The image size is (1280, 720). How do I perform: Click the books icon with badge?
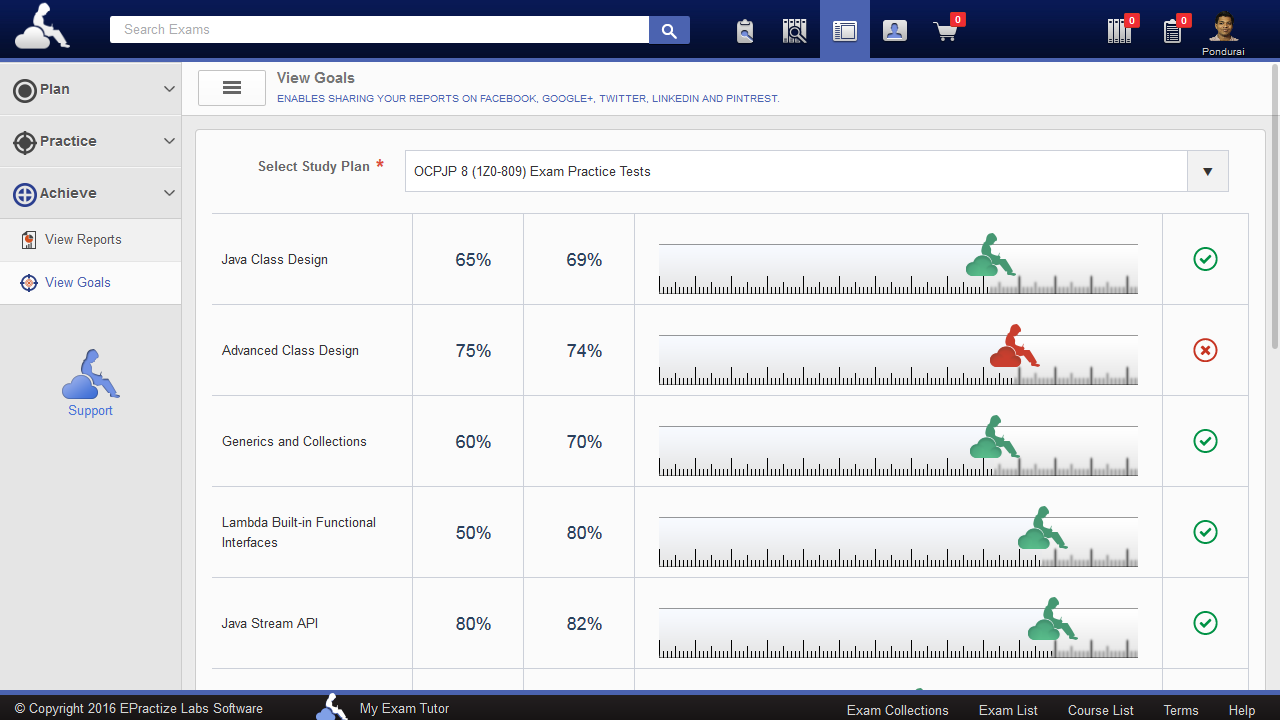pyautogui.click(x=1120, y=31)
